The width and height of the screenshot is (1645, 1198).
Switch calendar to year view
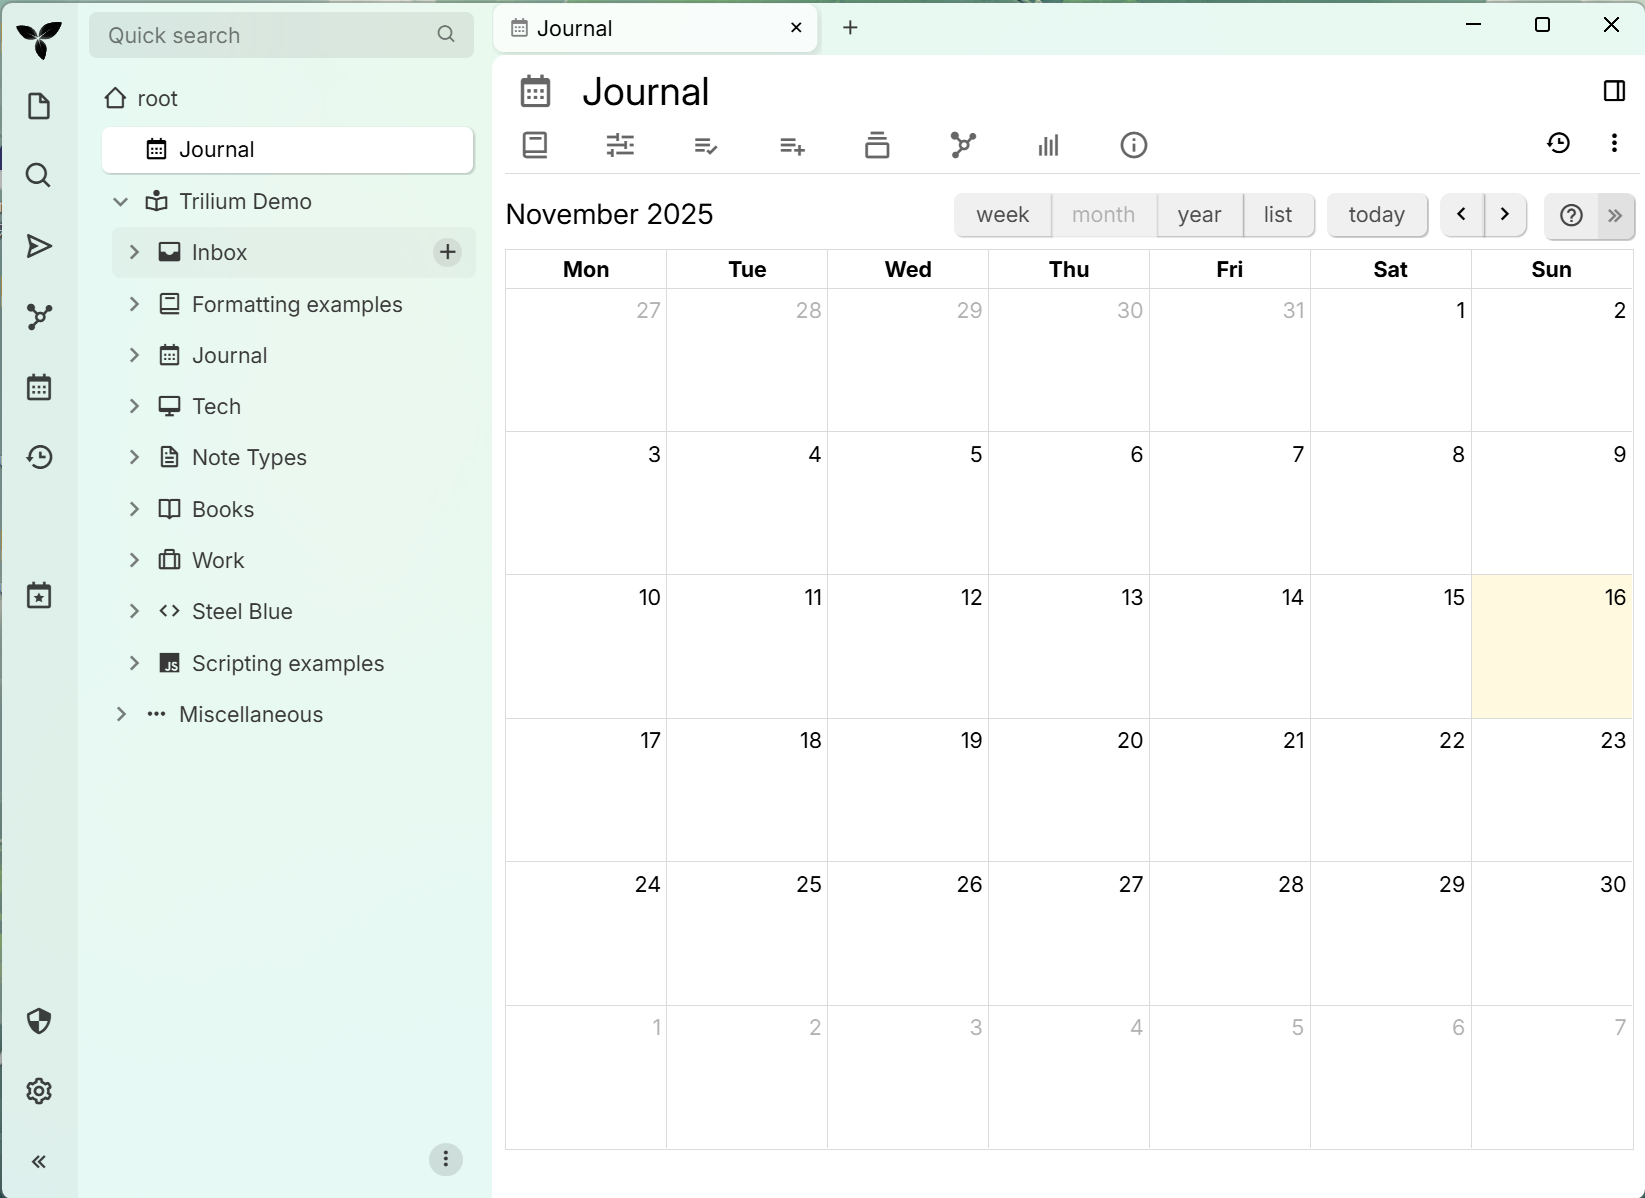(x=1199, y=215)
